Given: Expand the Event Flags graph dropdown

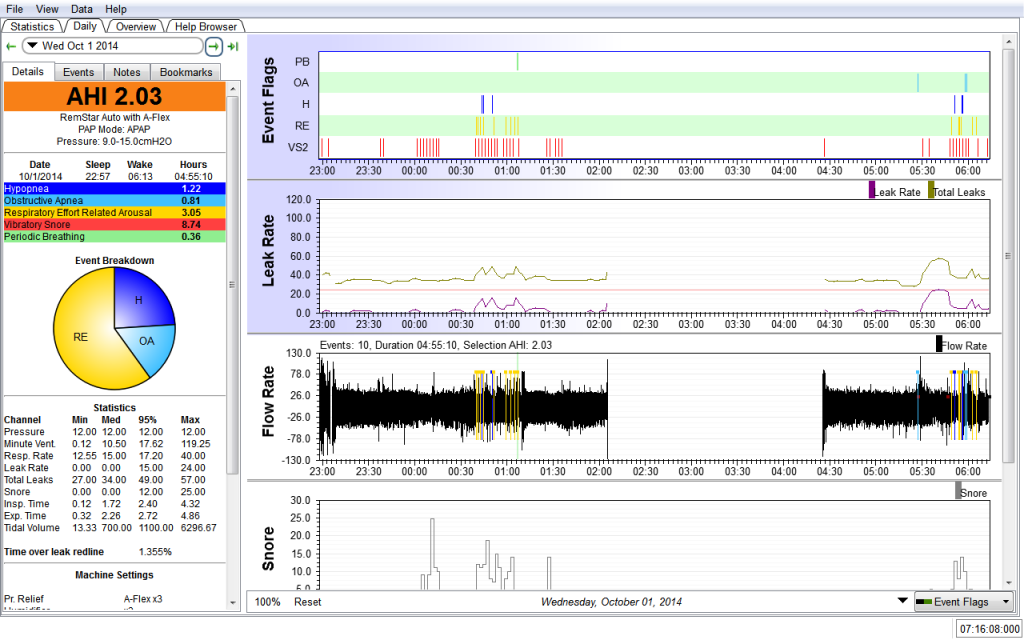Looking at the screenshot, I should tap(963, 602).
